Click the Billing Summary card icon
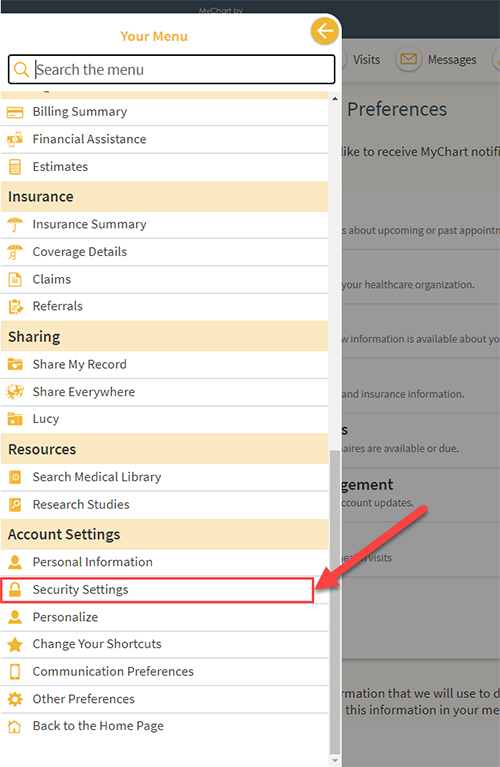The height and width of the screenshot is (767, 500). [15, 112]
